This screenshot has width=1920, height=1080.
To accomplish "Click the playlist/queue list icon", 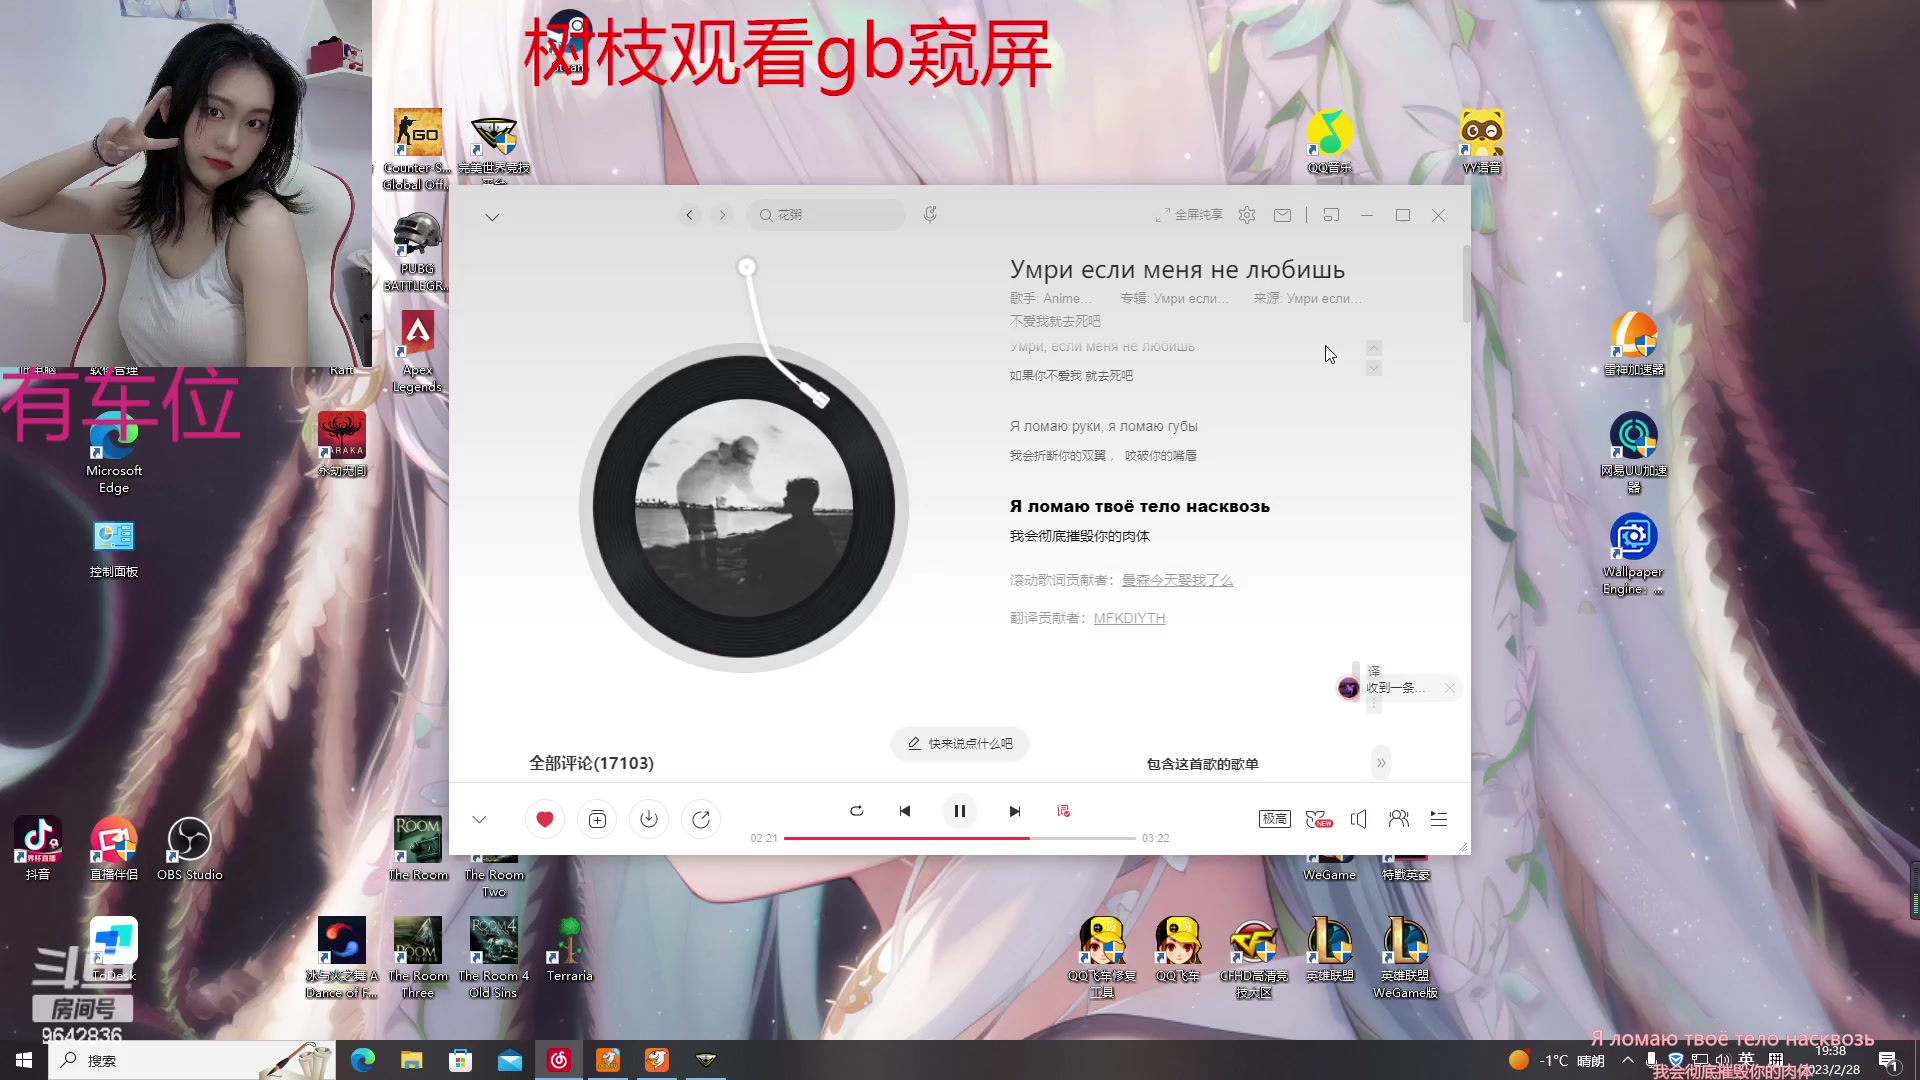I will click(x=1437, y=819).
